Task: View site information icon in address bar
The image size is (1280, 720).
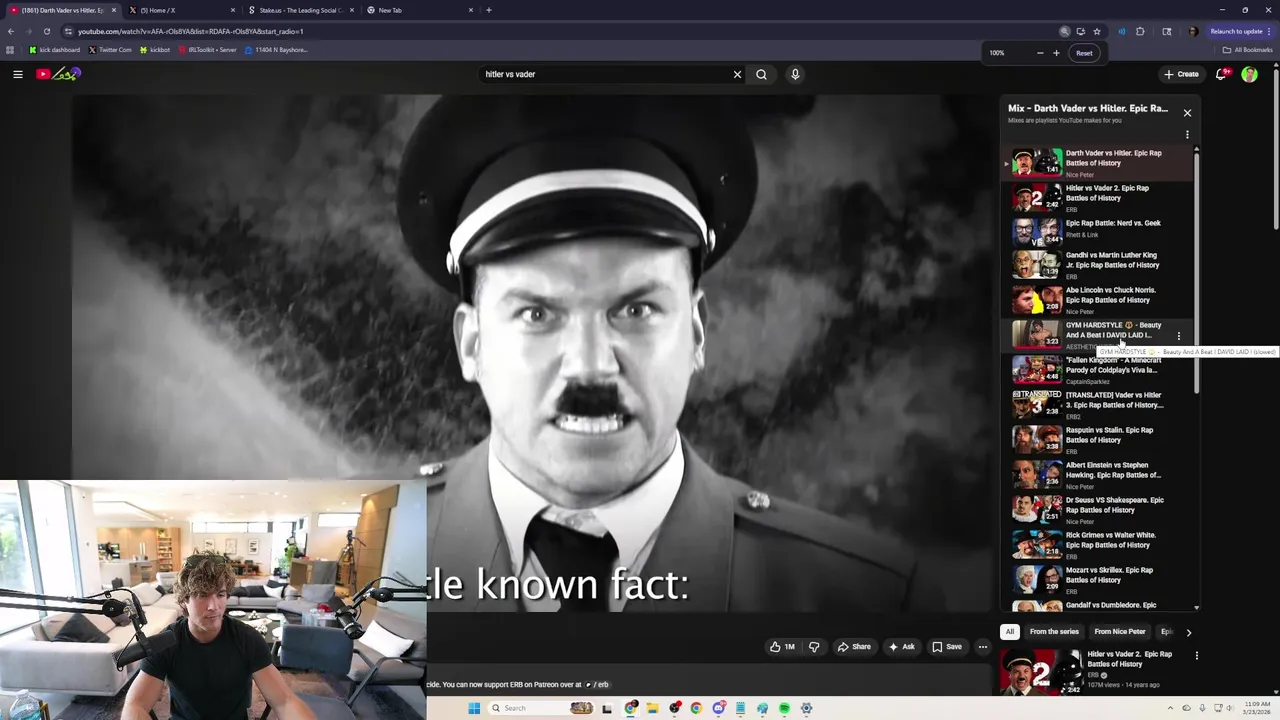Action: coord(68,31)
